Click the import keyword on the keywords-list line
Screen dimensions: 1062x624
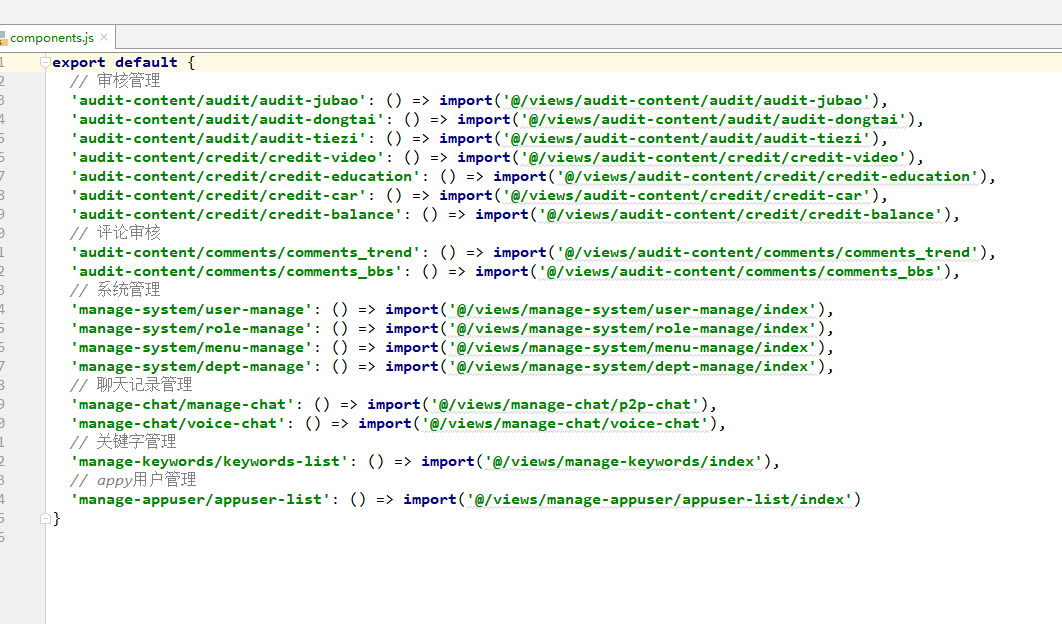[448, 461]
